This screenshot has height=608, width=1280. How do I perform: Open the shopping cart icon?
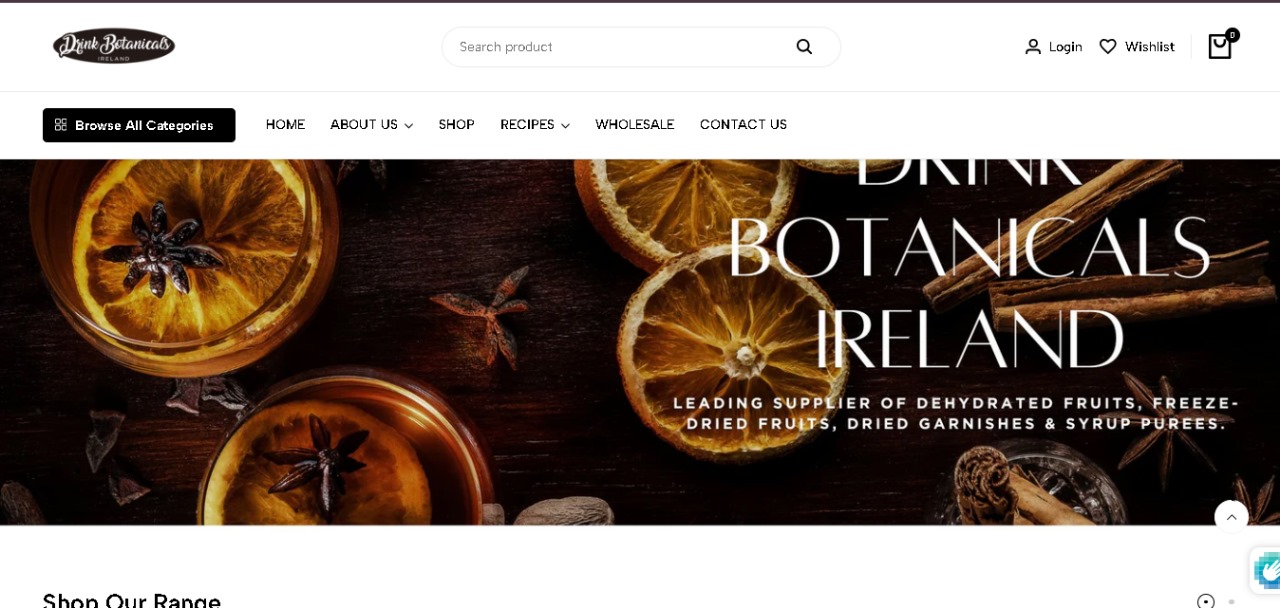[x=1219, y=47]
